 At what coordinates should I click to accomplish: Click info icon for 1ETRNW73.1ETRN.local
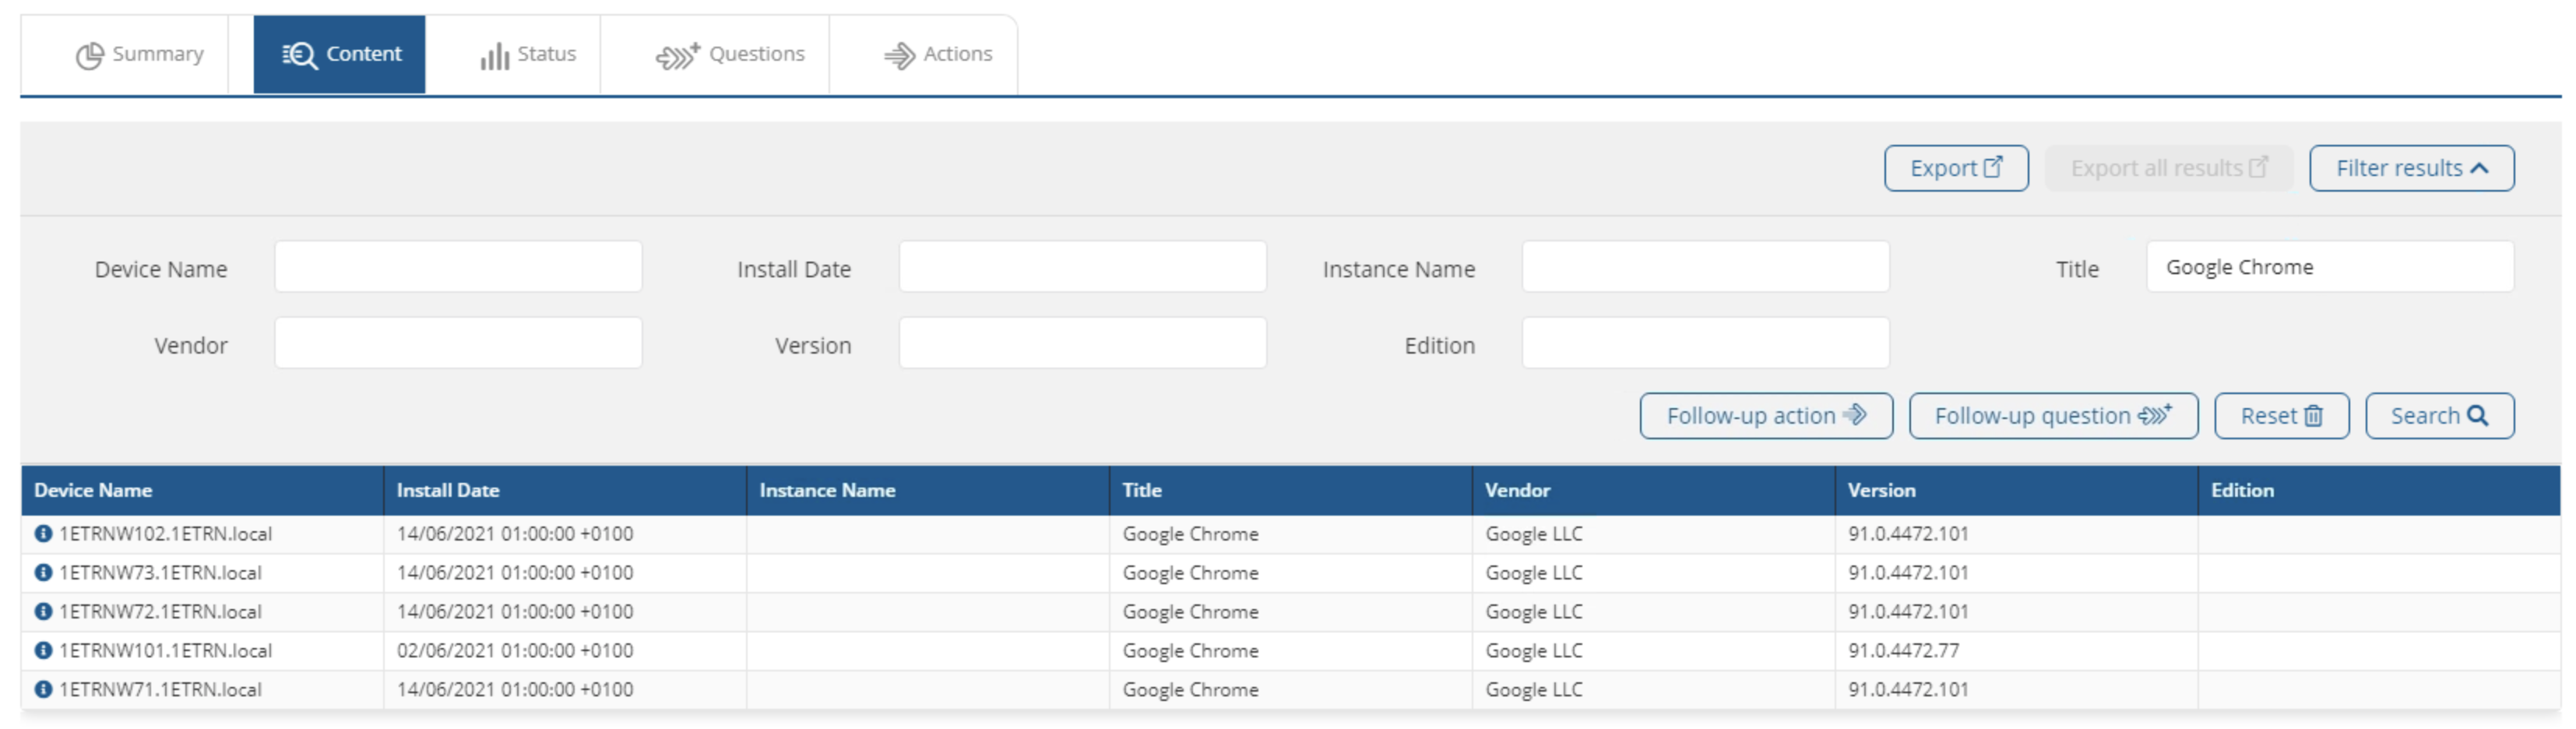(43, 573)
